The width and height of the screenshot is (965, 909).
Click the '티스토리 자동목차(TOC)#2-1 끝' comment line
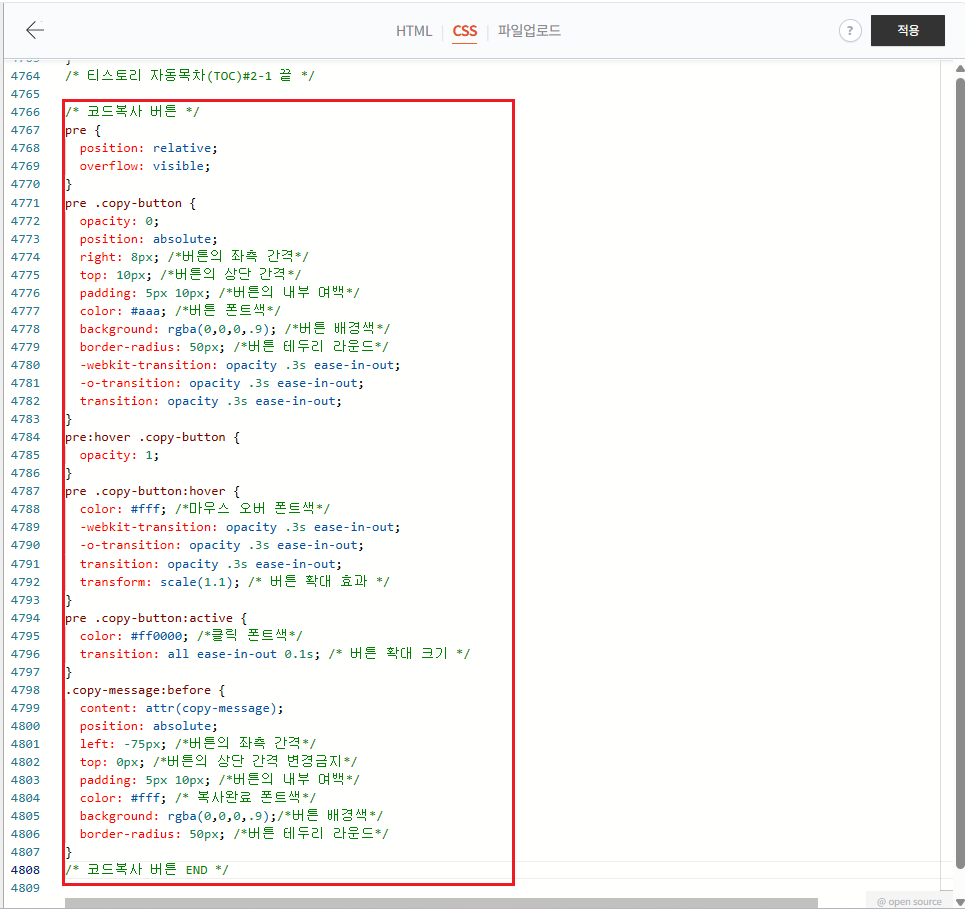pos(190,76)
